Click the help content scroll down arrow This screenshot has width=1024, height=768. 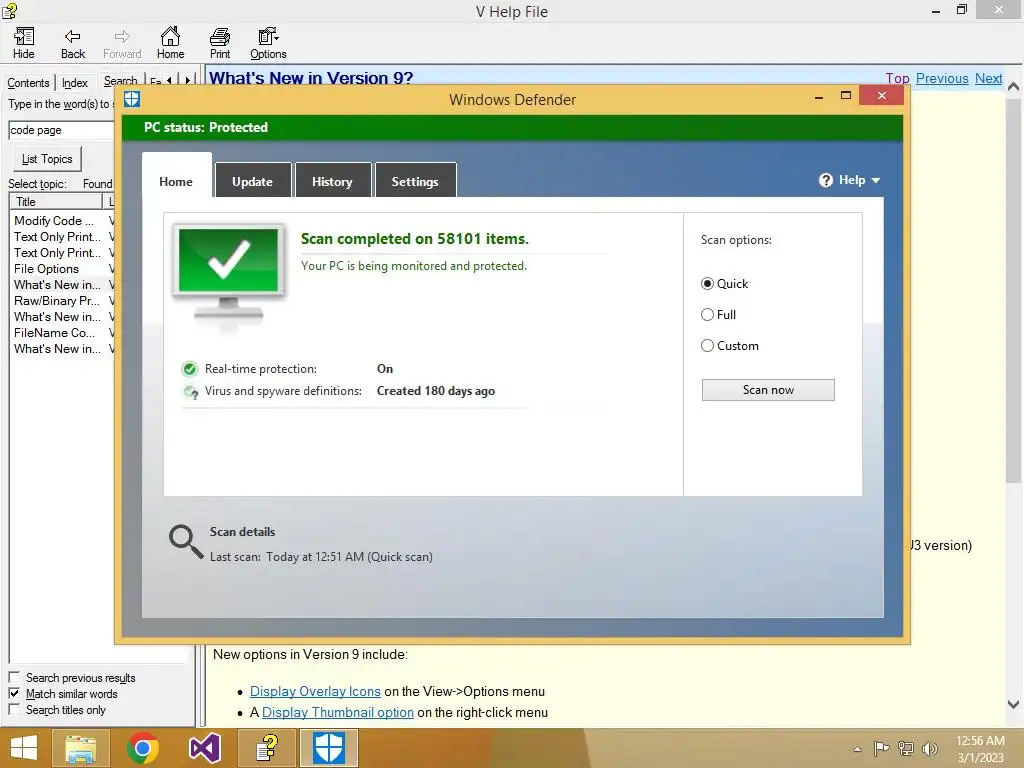pos(1014,704)
